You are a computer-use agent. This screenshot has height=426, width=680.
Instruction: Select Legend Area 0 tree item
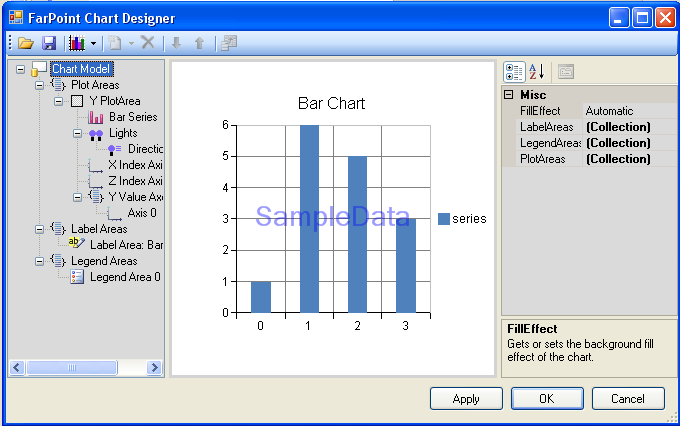[125, 277]
